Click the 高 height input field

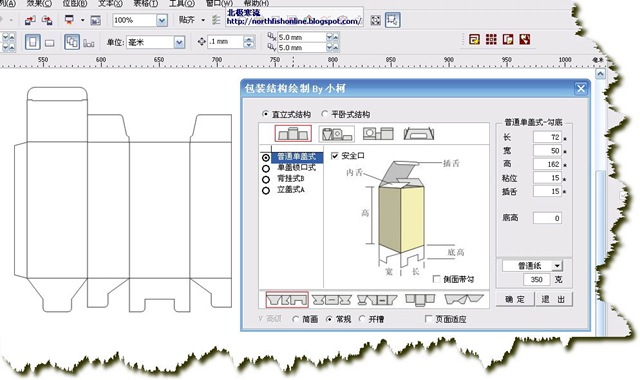[x=547, y=164]
